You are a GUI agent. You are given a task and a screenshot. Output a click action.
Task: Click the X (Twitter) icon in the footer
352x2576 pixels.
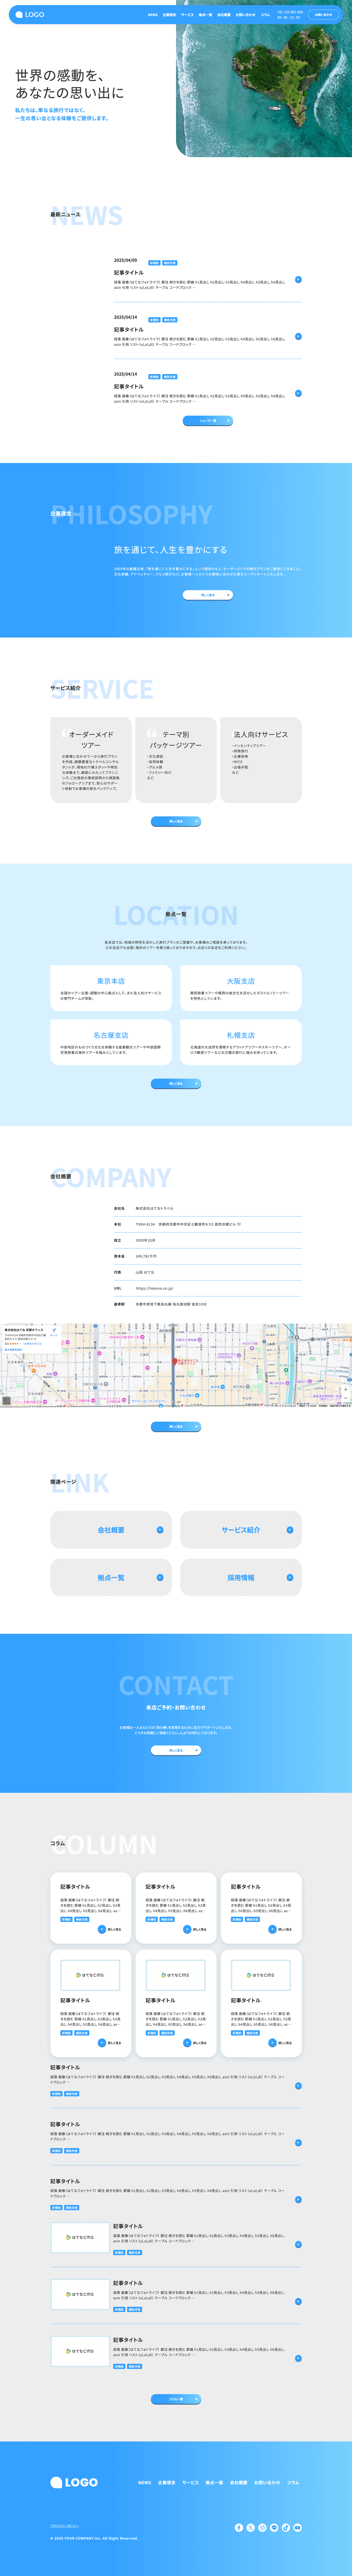(251, 2528)
